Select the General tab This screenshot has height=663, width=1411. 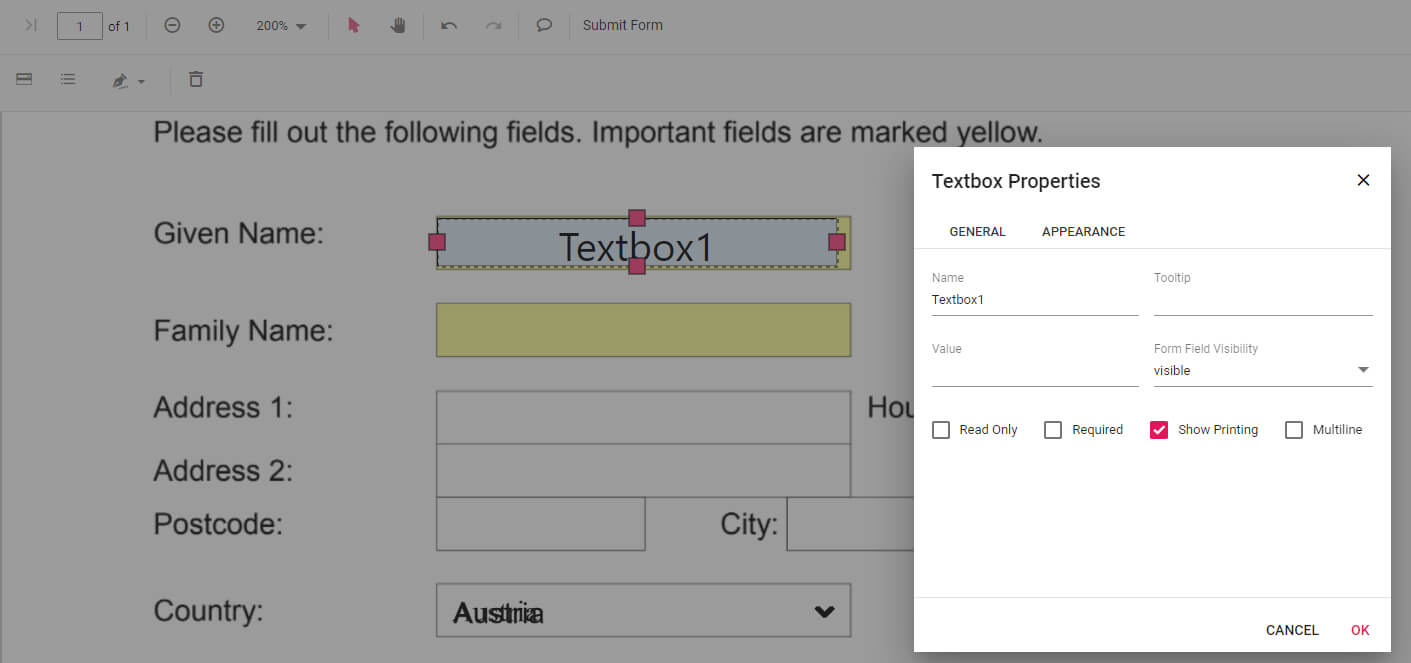977,231
